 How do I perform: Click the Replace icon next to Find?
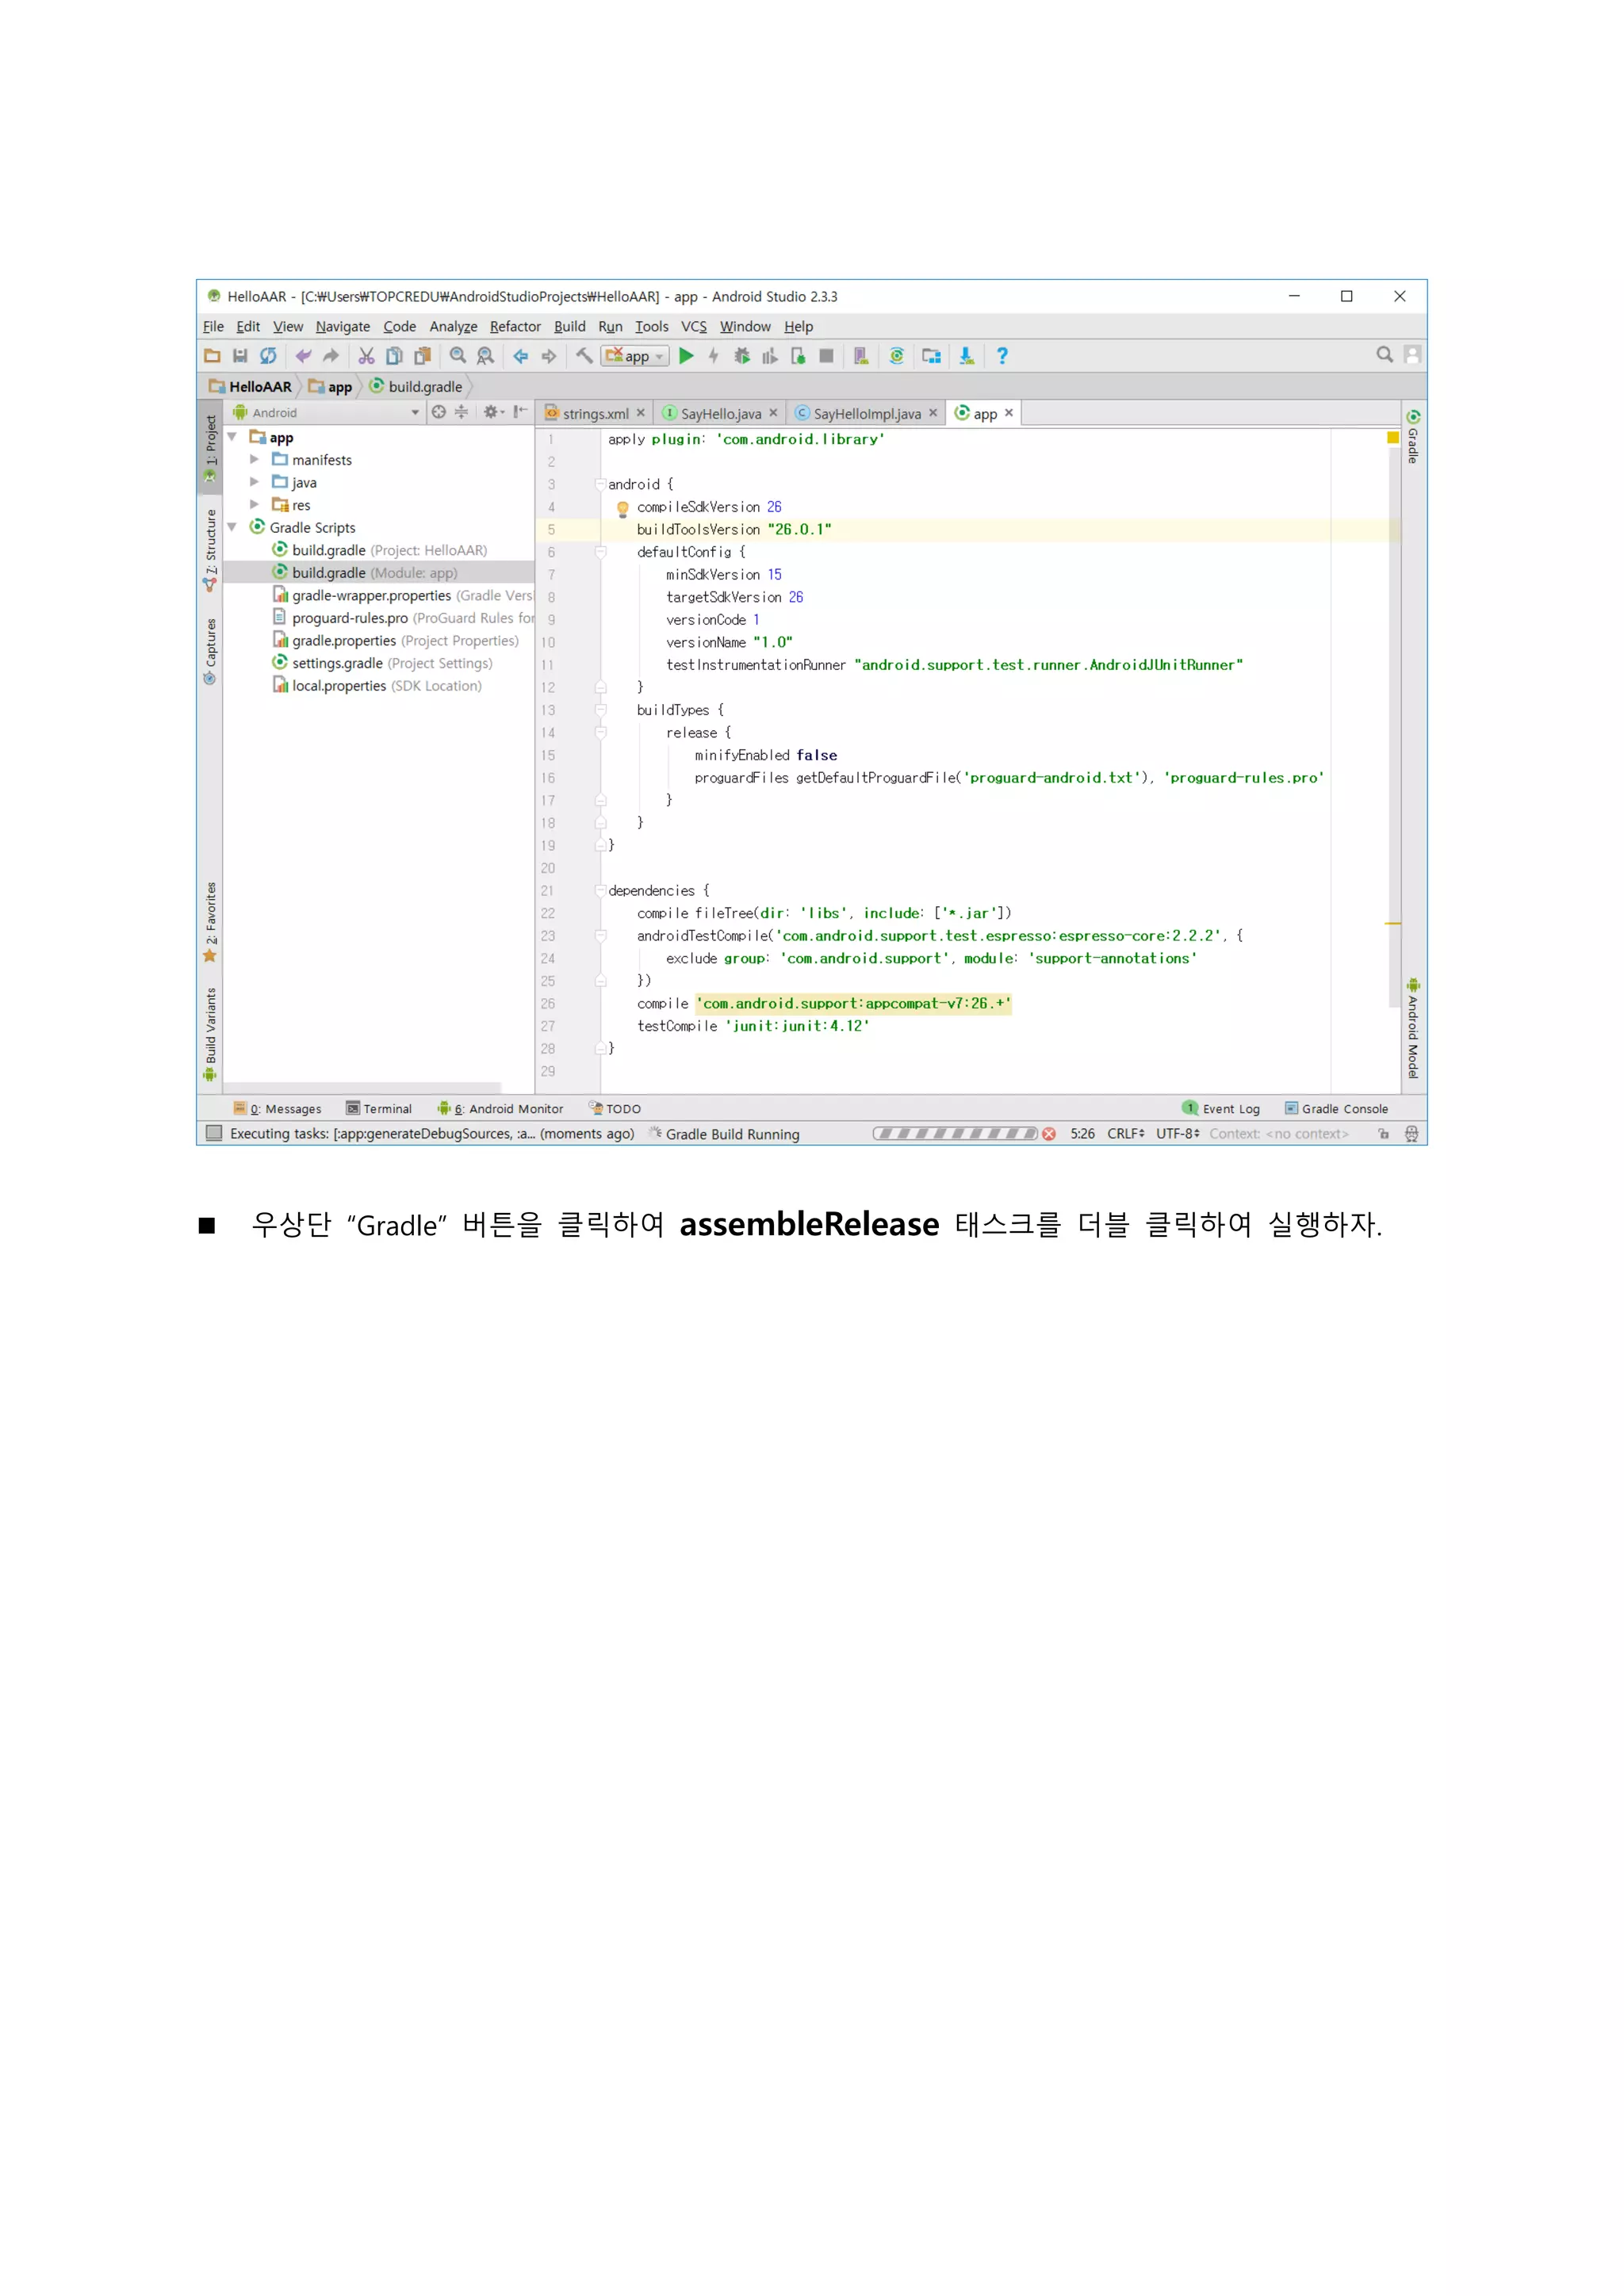pos(486,356)
